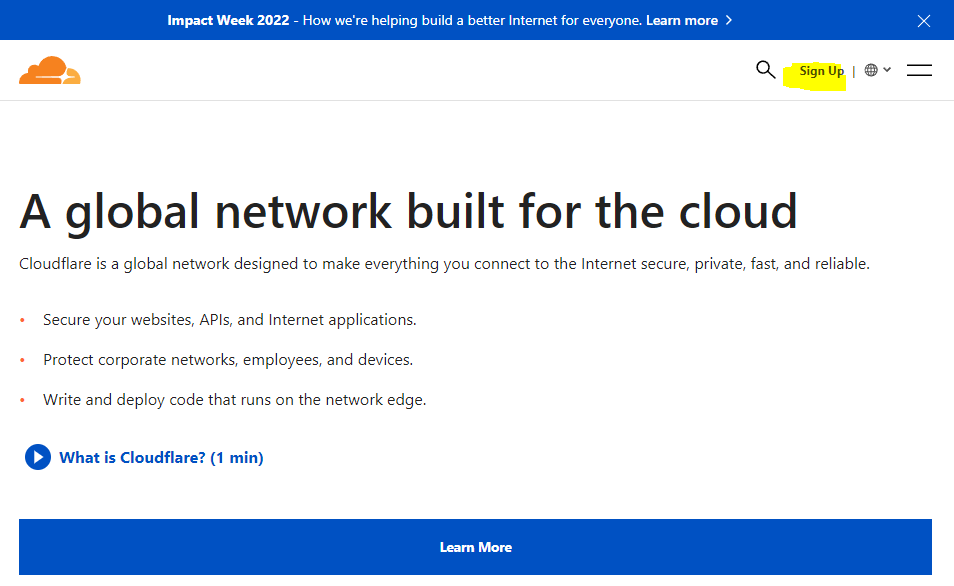The width and height of the screenshot is (954, 586).
Task: Open search with the magnifying glass icon
Action: [765, 70]
